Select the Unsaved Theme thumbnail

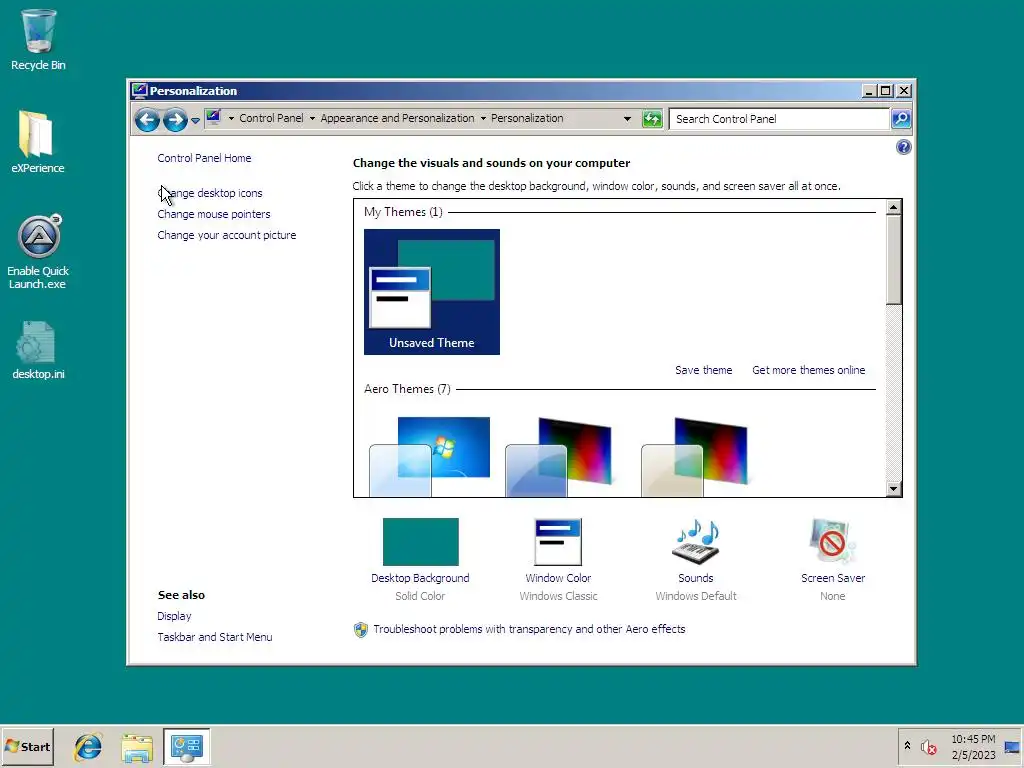432,292
